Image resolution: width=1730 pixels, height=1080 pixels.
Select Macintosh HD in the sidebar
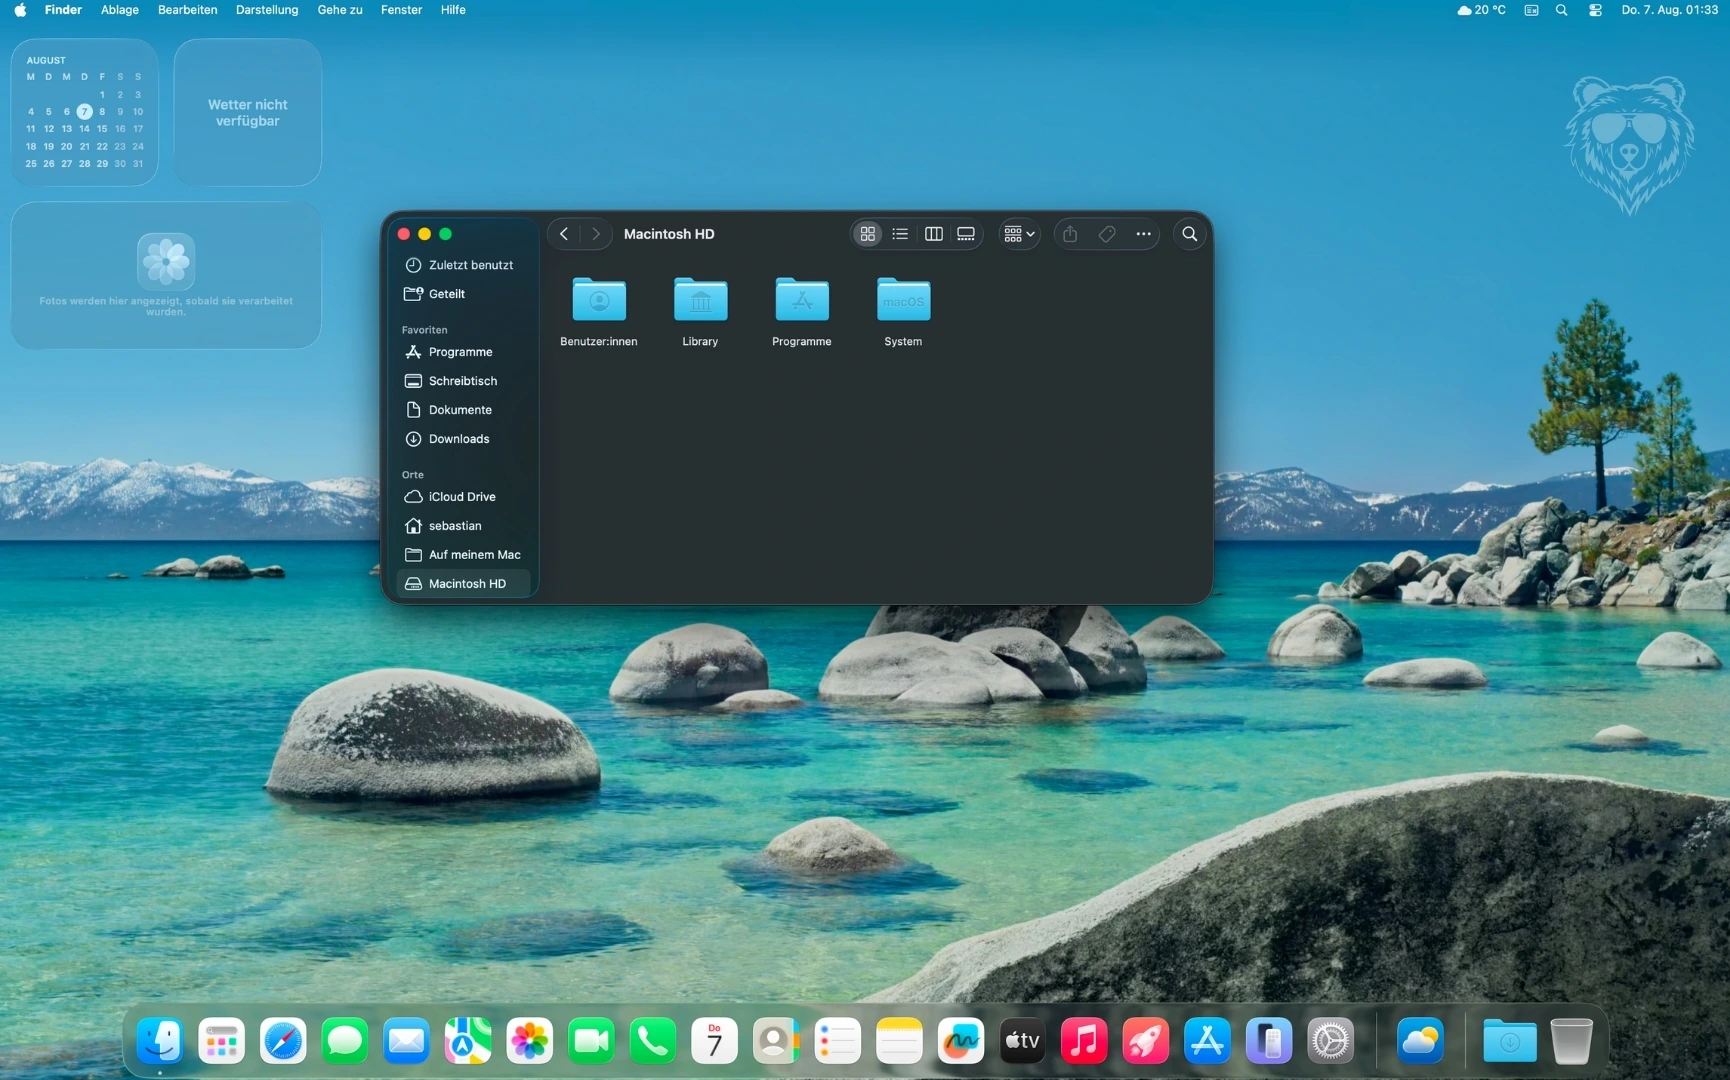466,583
